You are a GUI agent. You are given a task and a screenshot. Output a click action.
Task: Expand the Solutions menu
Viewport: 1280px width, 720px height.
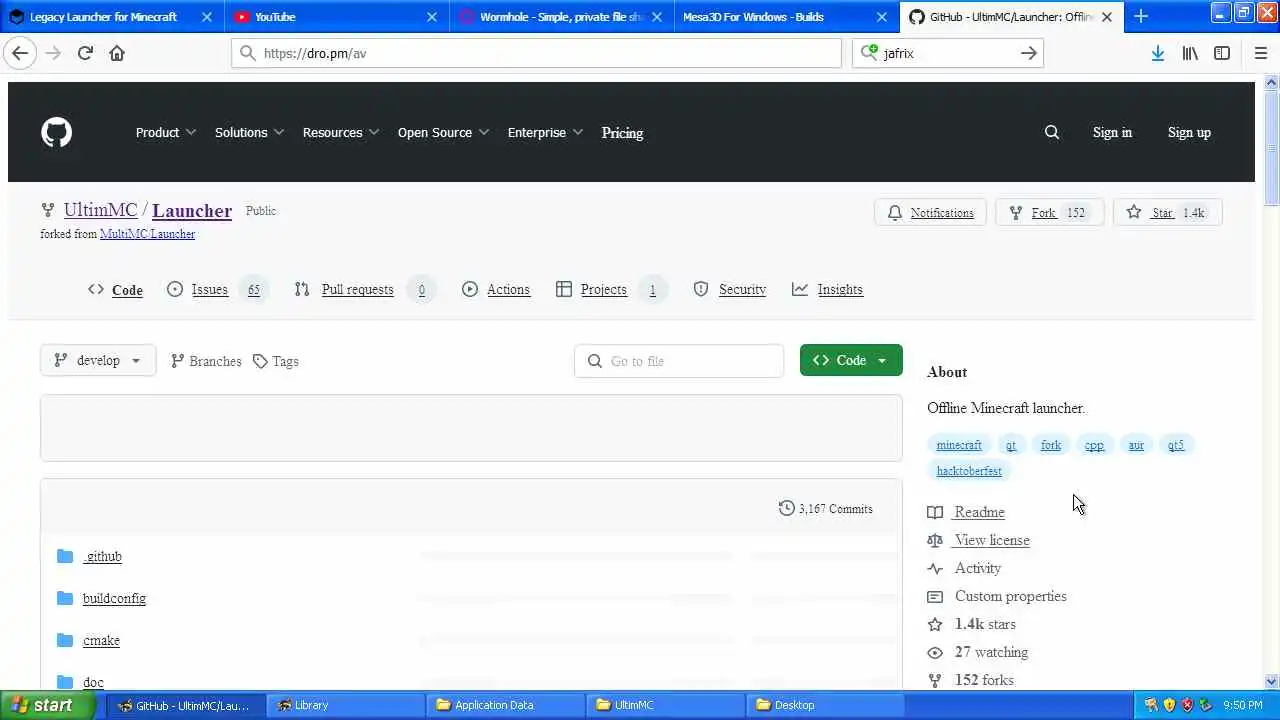tap(249, 132)
